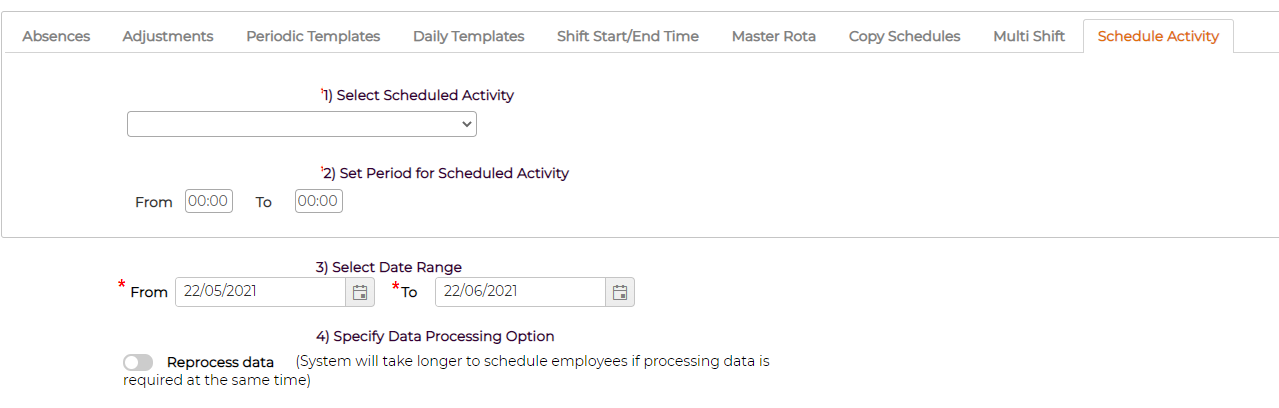
Task: Open the Adjustments tab
Action: coord(168,36)
